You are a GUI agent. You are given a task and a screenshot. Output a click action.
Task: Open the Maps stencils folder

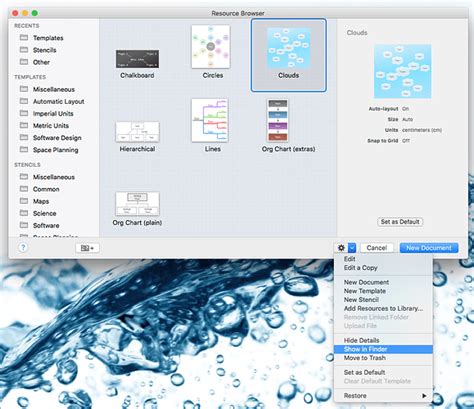[41, 201]
